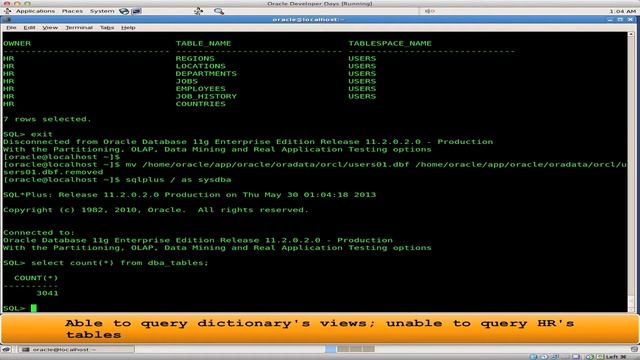640x360 pixels.
Task: Close the oracle@localhost terminal window
Action: point(631,19)
